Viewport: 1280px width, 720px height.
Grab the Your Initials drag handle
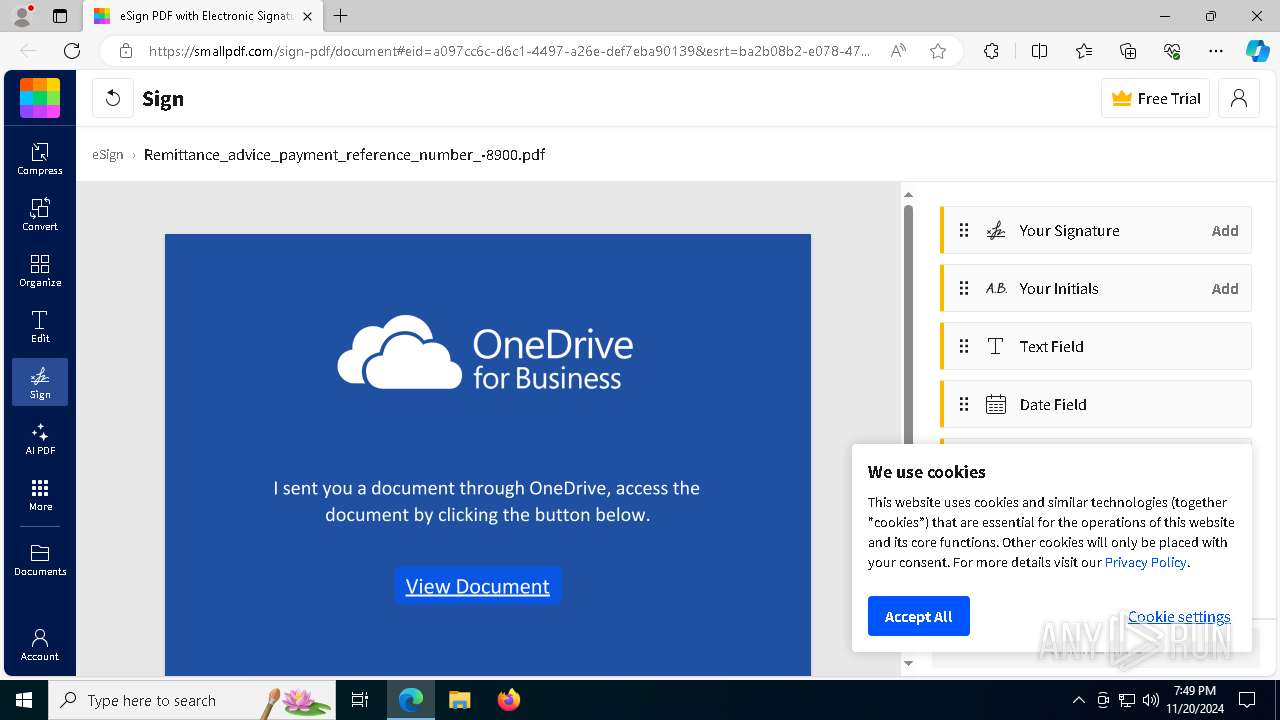click(x=964, y=288)
